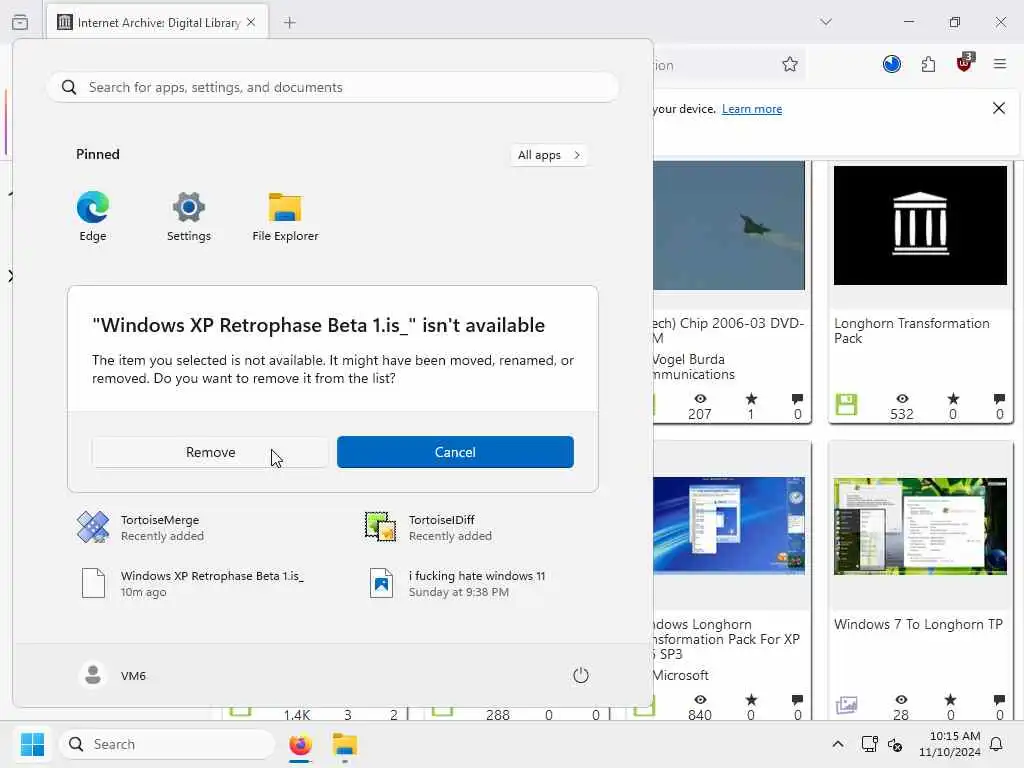Open the Windows 7 To Longhorn TP thumbnail
The image size is (1024, 768).
pyautogui.click(x=920, y=526)
